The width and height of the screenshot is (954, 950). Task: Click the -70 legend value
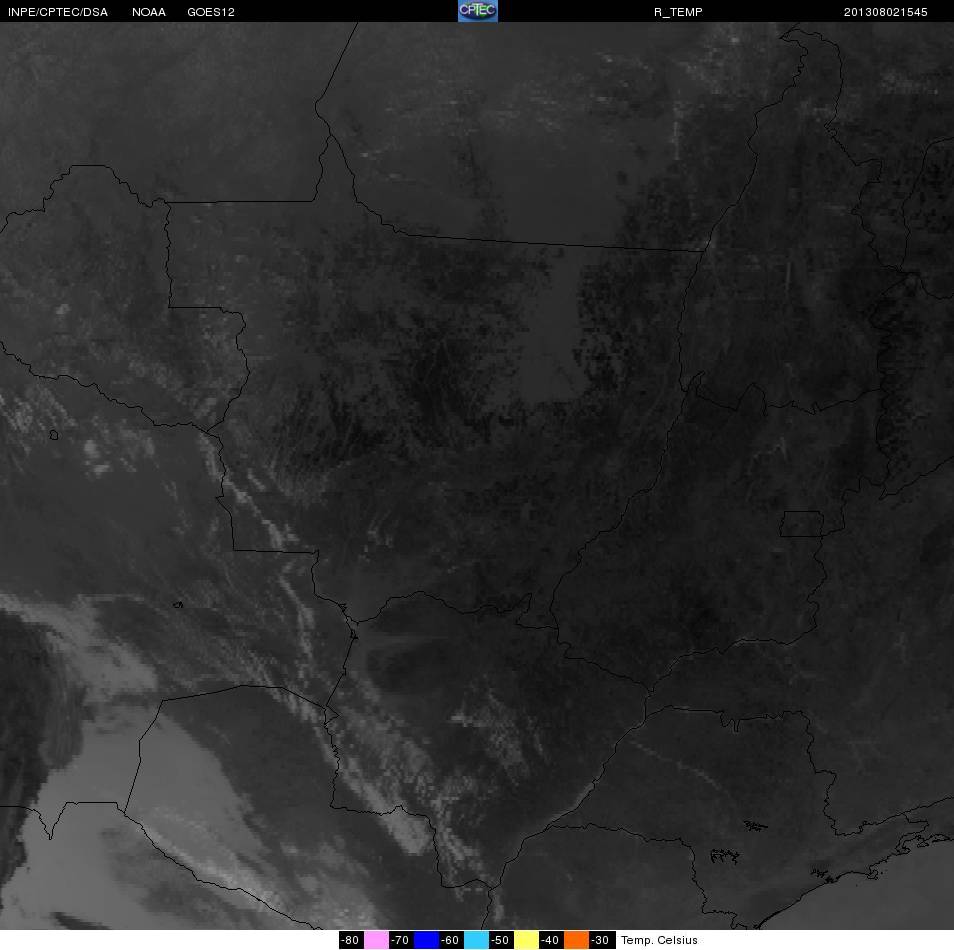click(400, 940)
